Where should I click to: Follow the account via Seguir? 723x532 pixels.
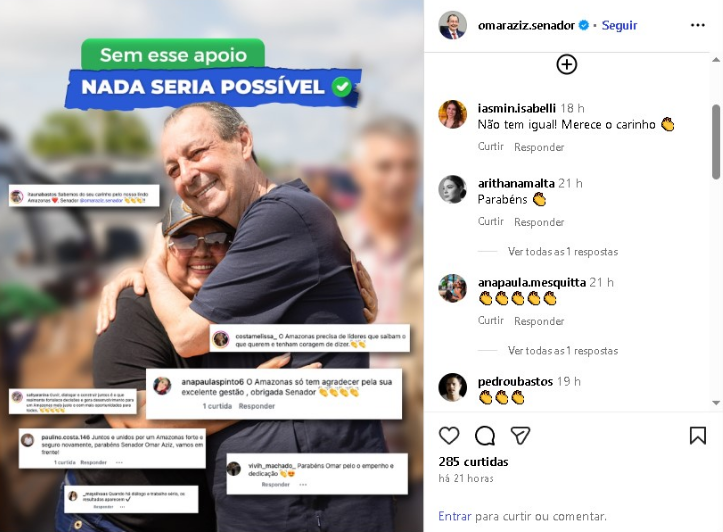[x=619, y=25]
